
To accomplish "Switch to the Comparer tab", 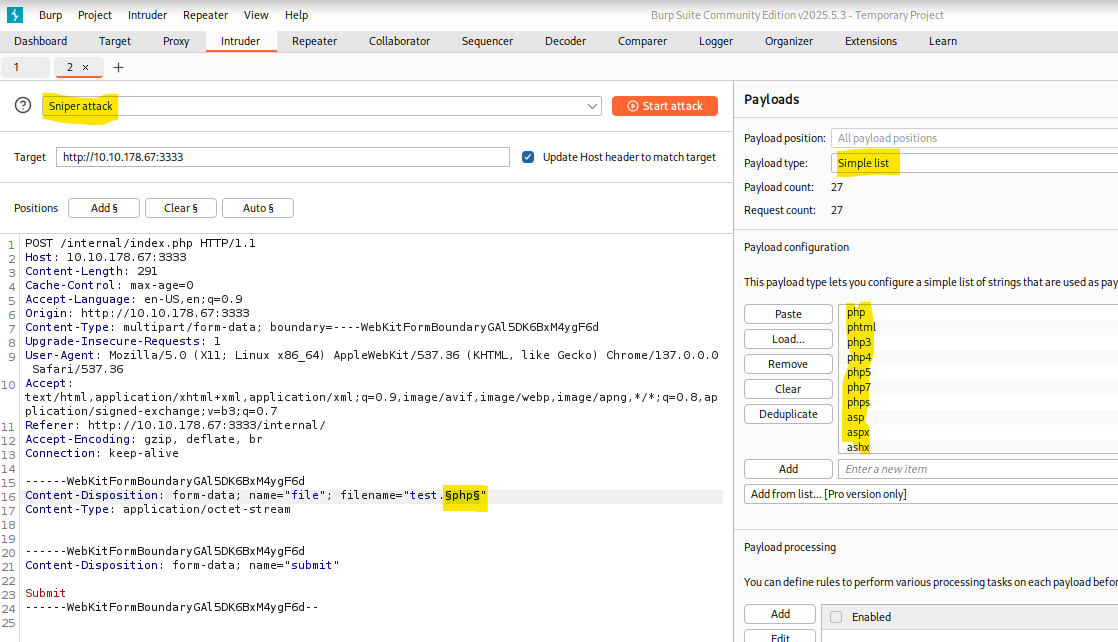I will 642,41.
